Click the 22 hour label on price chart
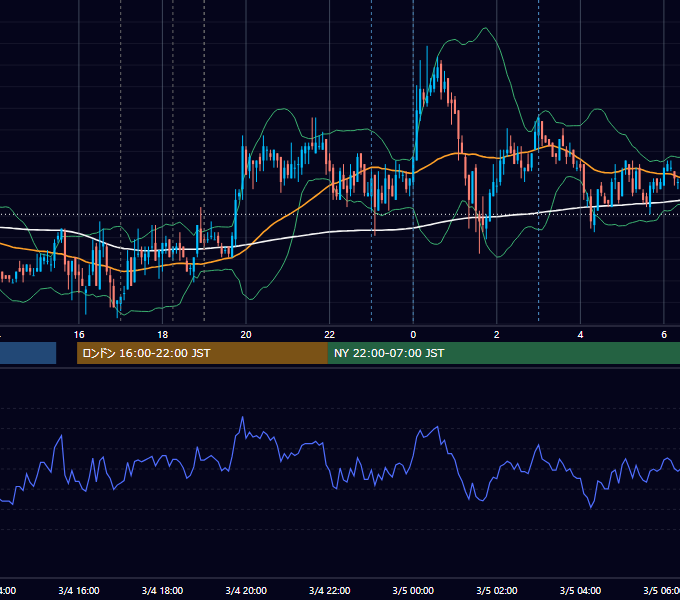 (330, 335)
